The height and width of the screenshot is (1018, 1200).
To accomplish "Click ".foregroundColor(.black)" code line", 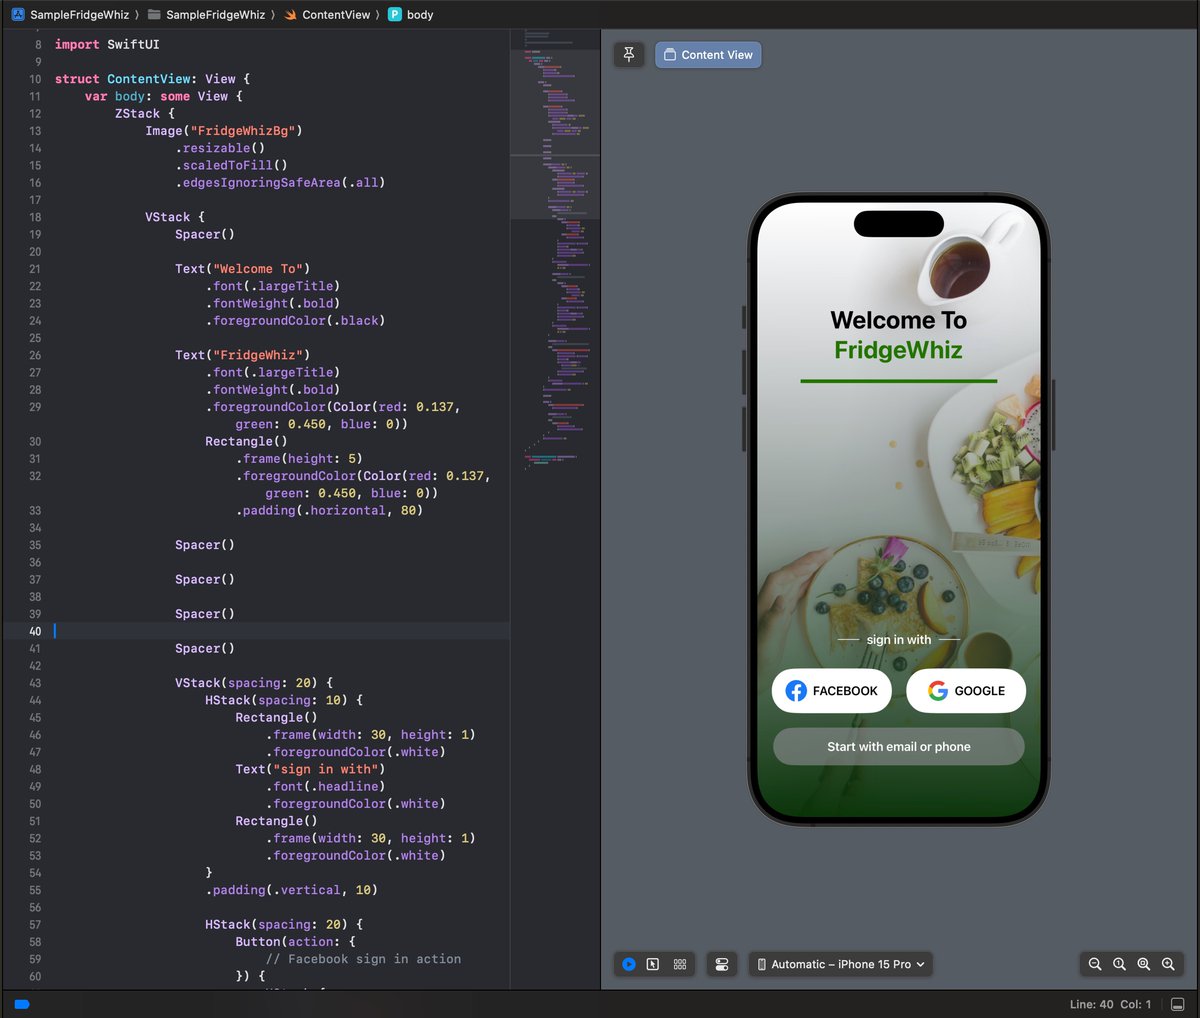I will pyautogui.click(x=295, y=321).
